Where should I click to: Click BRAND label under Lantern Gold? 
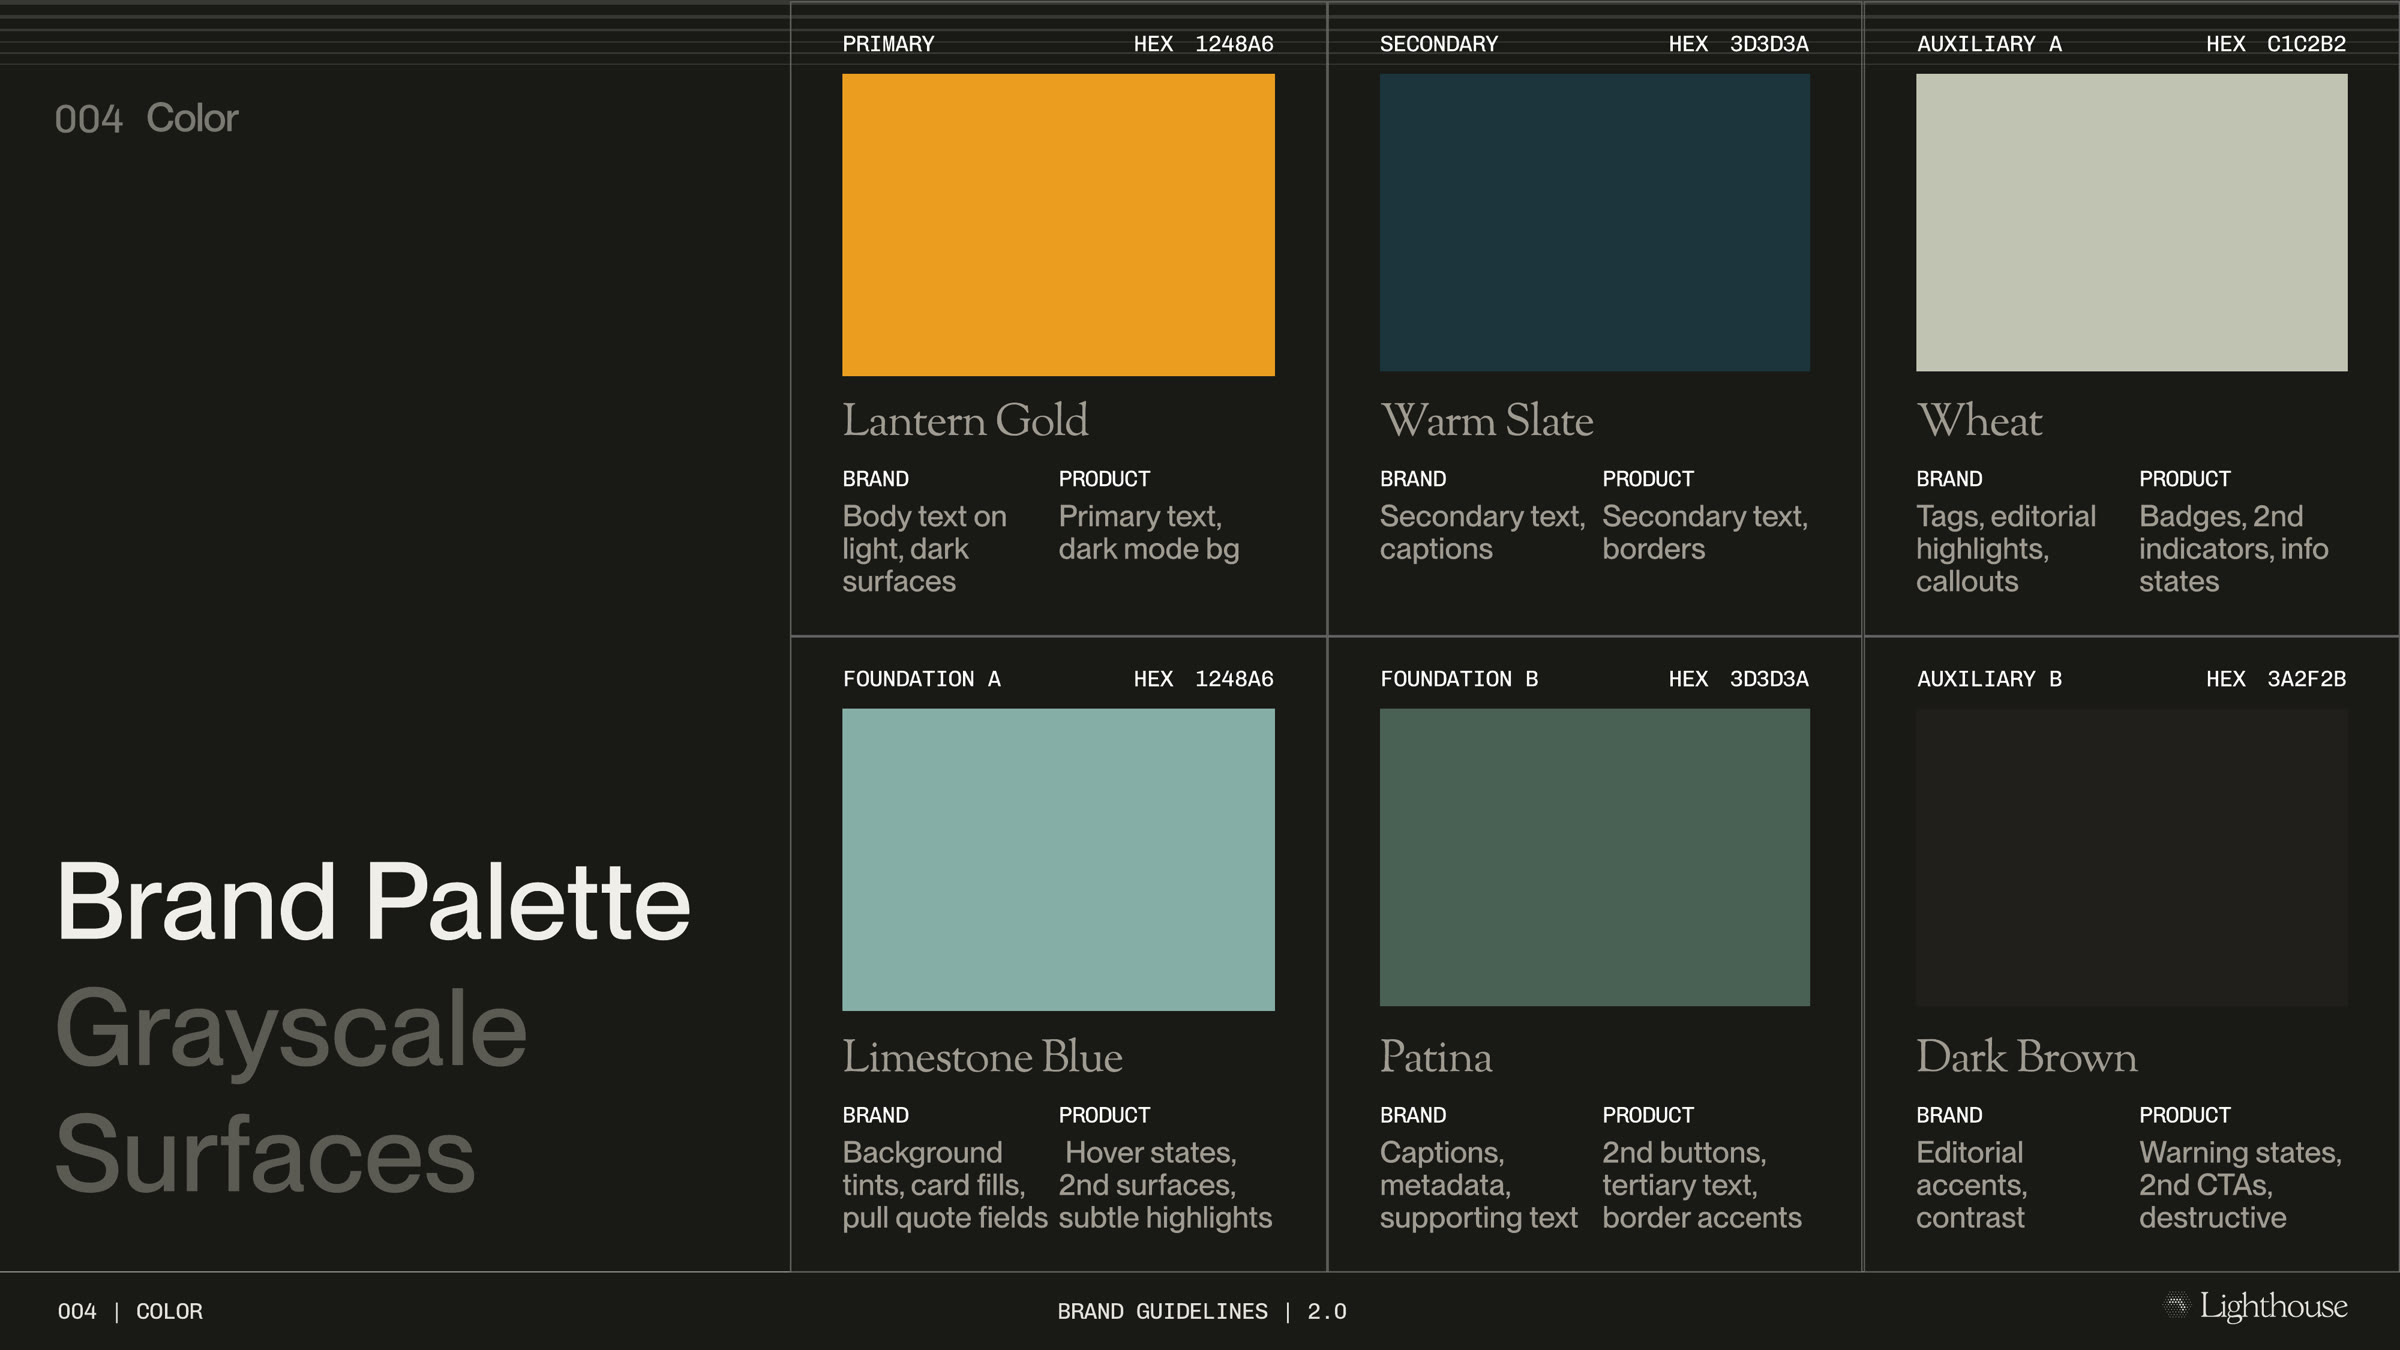[875, 479]
